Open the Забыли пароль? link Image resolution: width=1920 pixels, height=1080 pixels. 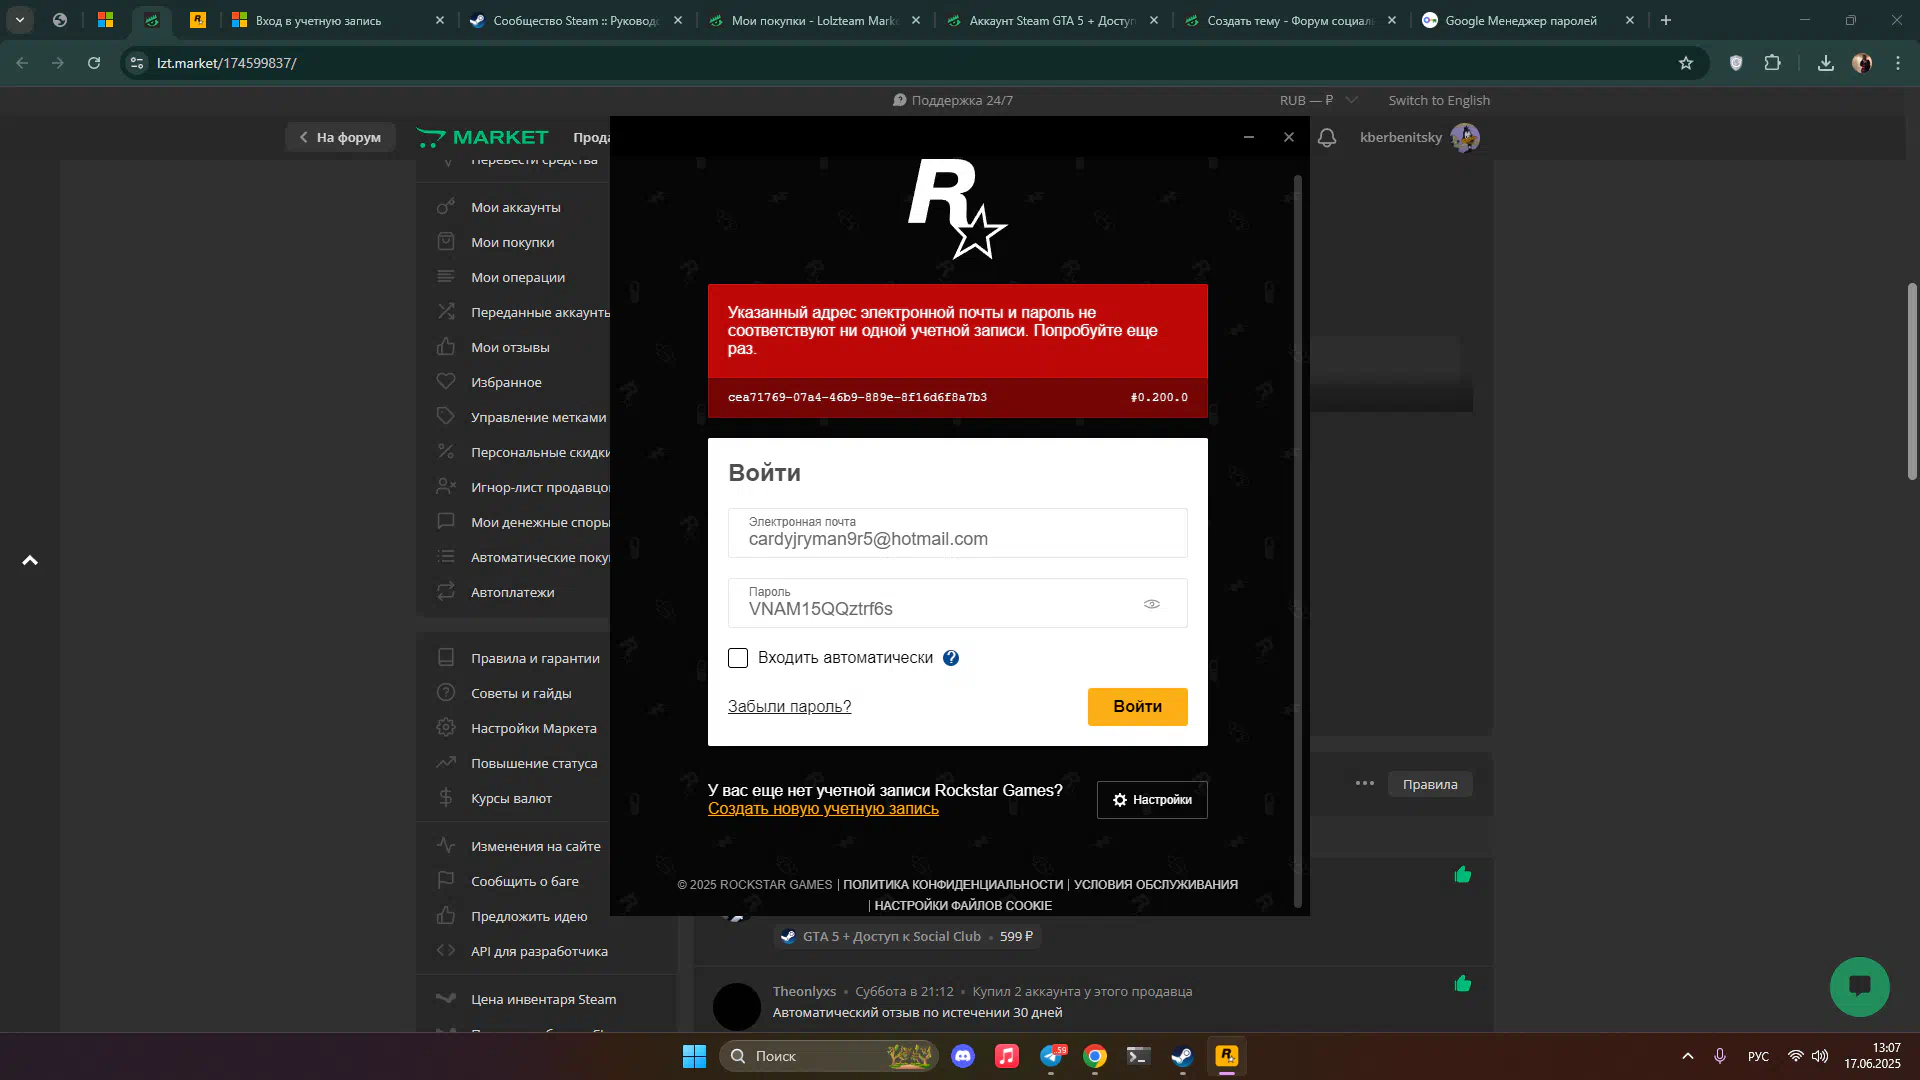click(789, 707)
